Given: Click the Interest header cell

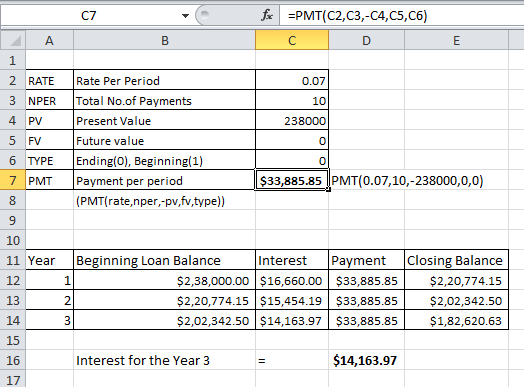Looking at the screenshot, I should (x=292, y=260).
